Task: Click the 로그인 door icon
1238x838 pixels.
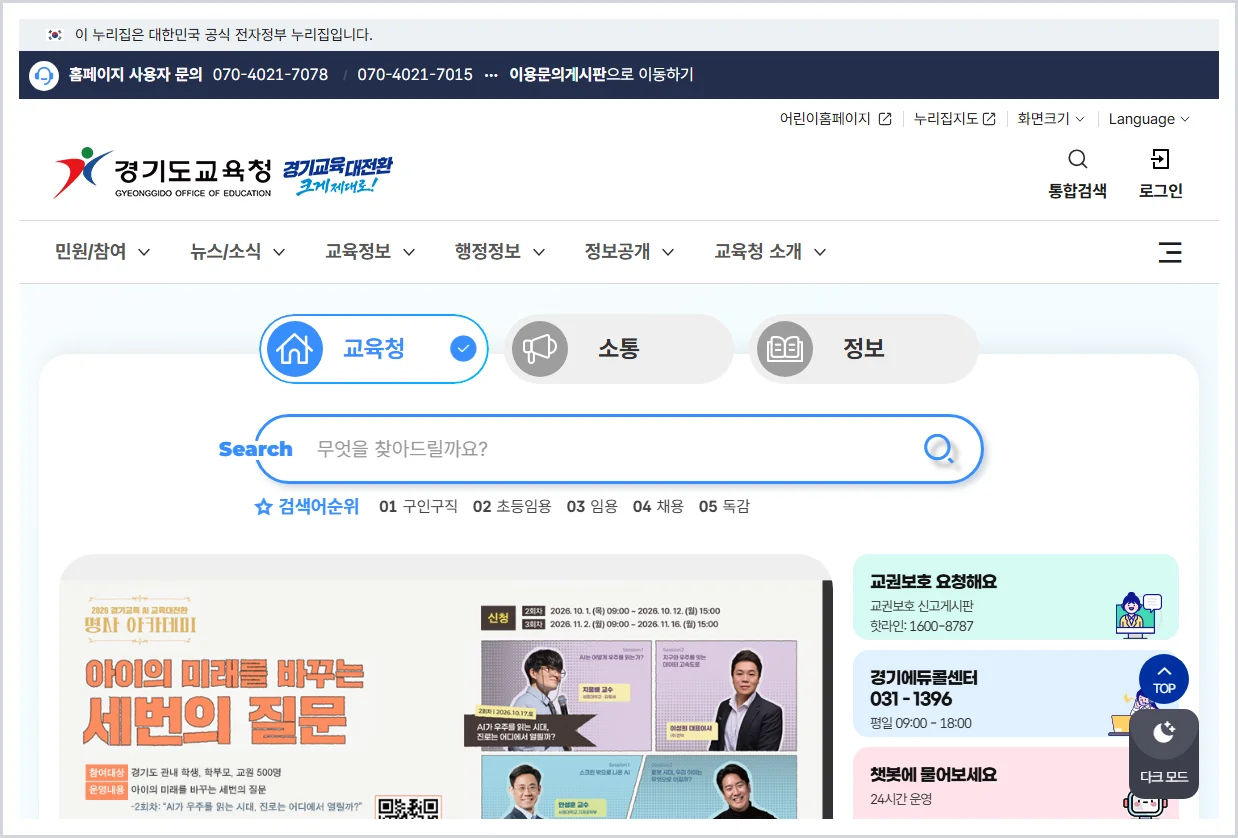Action: click(x=1160, y=159)
